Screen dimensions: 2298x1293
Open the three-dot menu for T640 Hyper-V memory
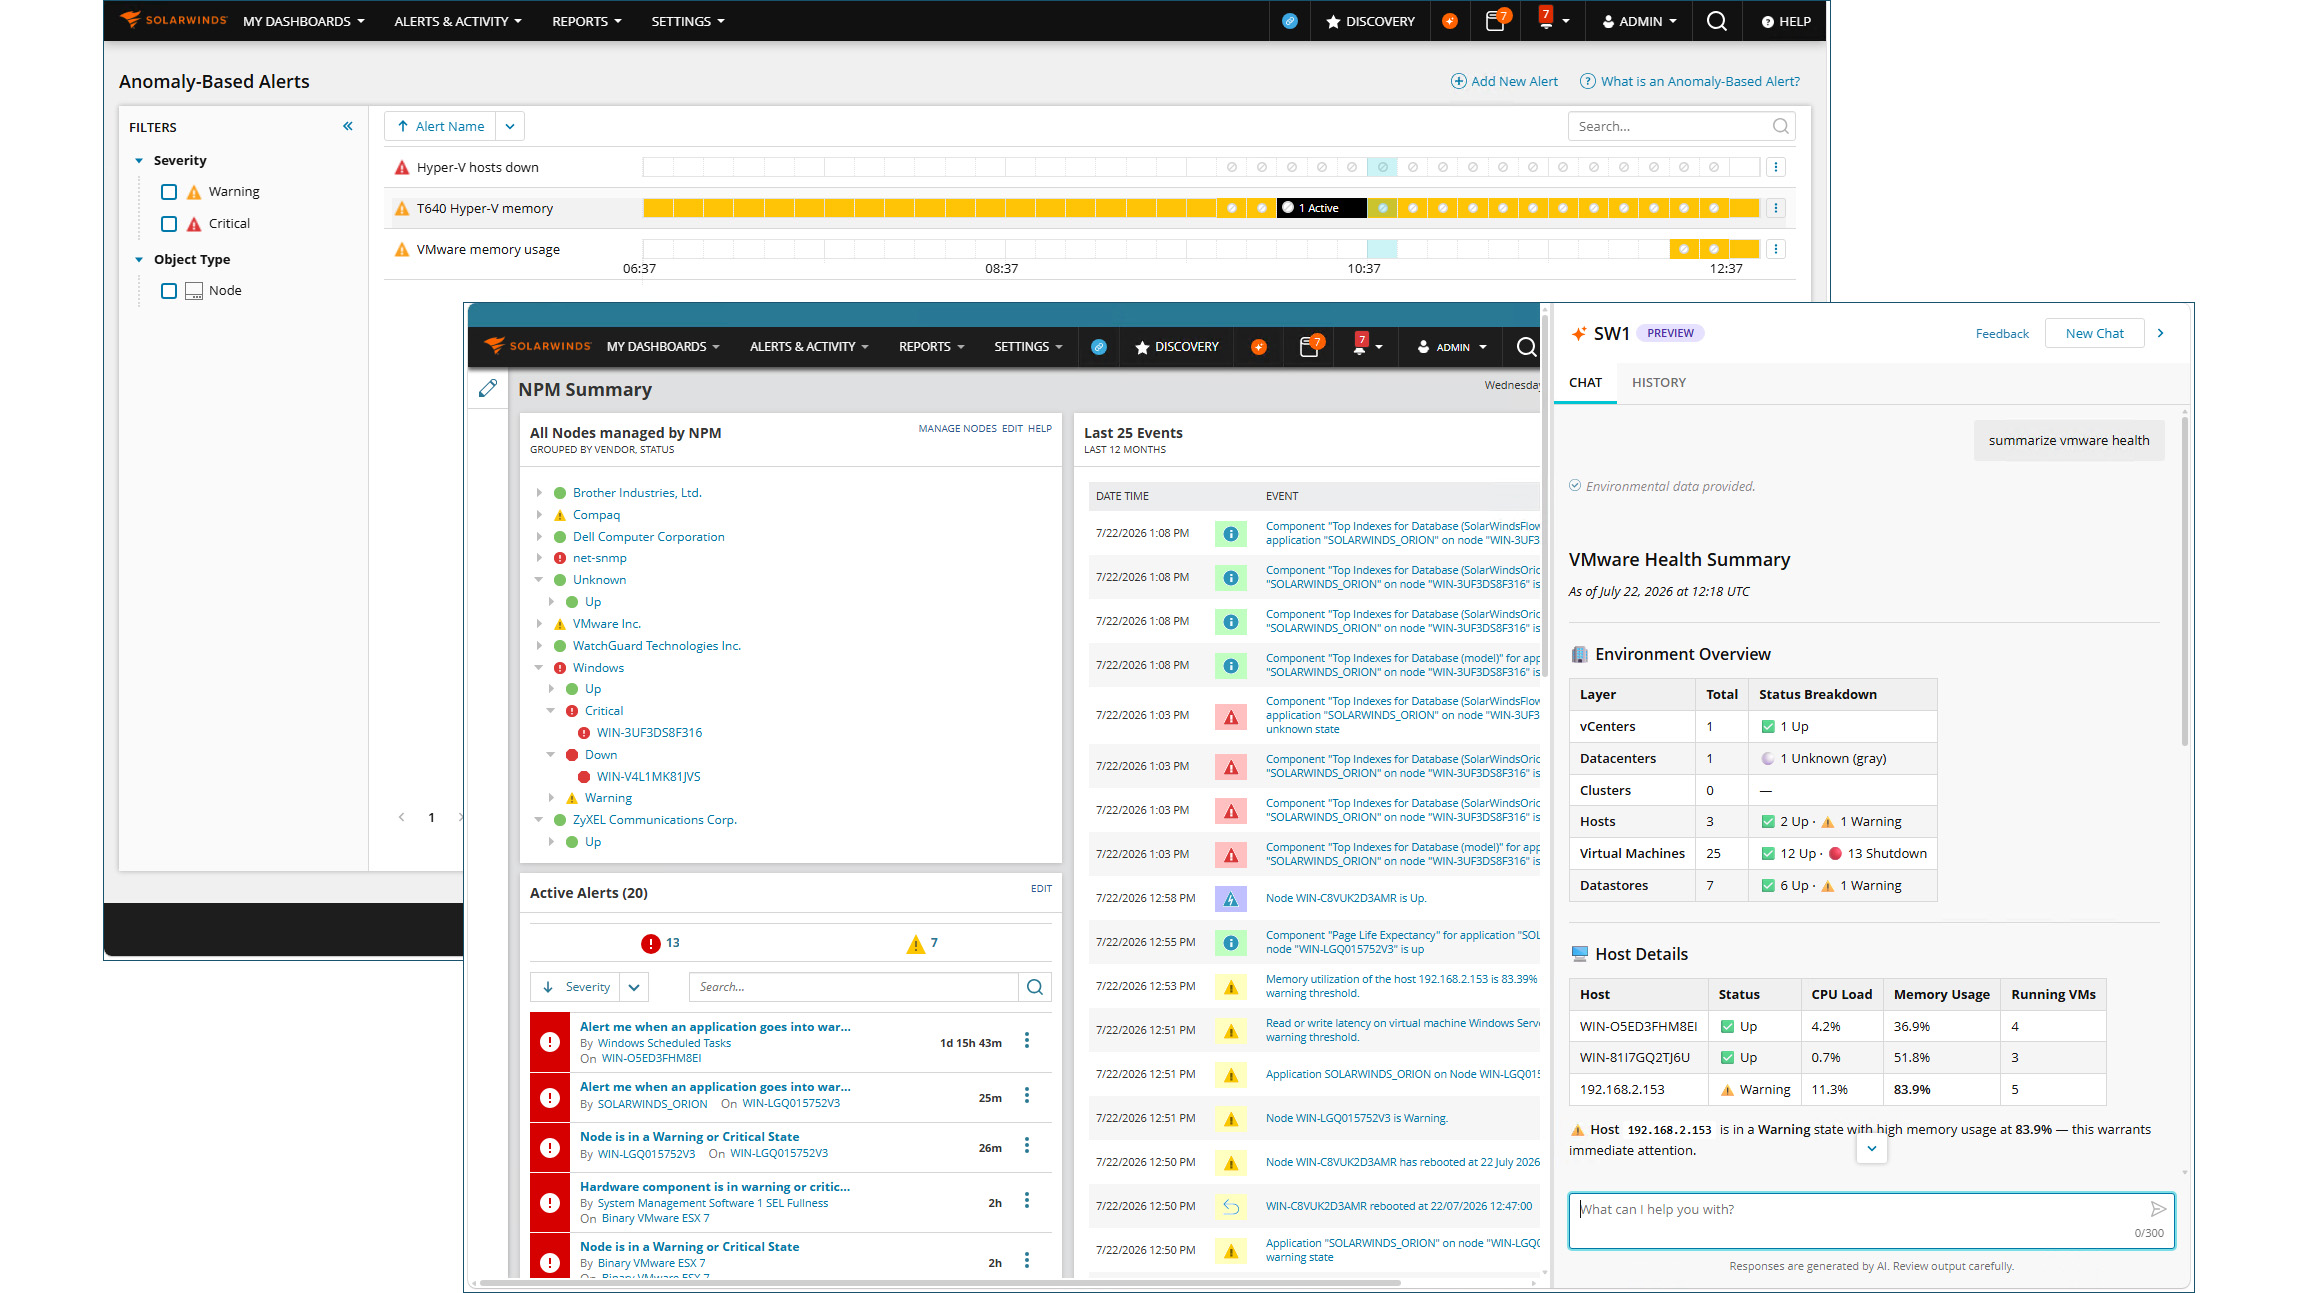[x=1776, y=208]
